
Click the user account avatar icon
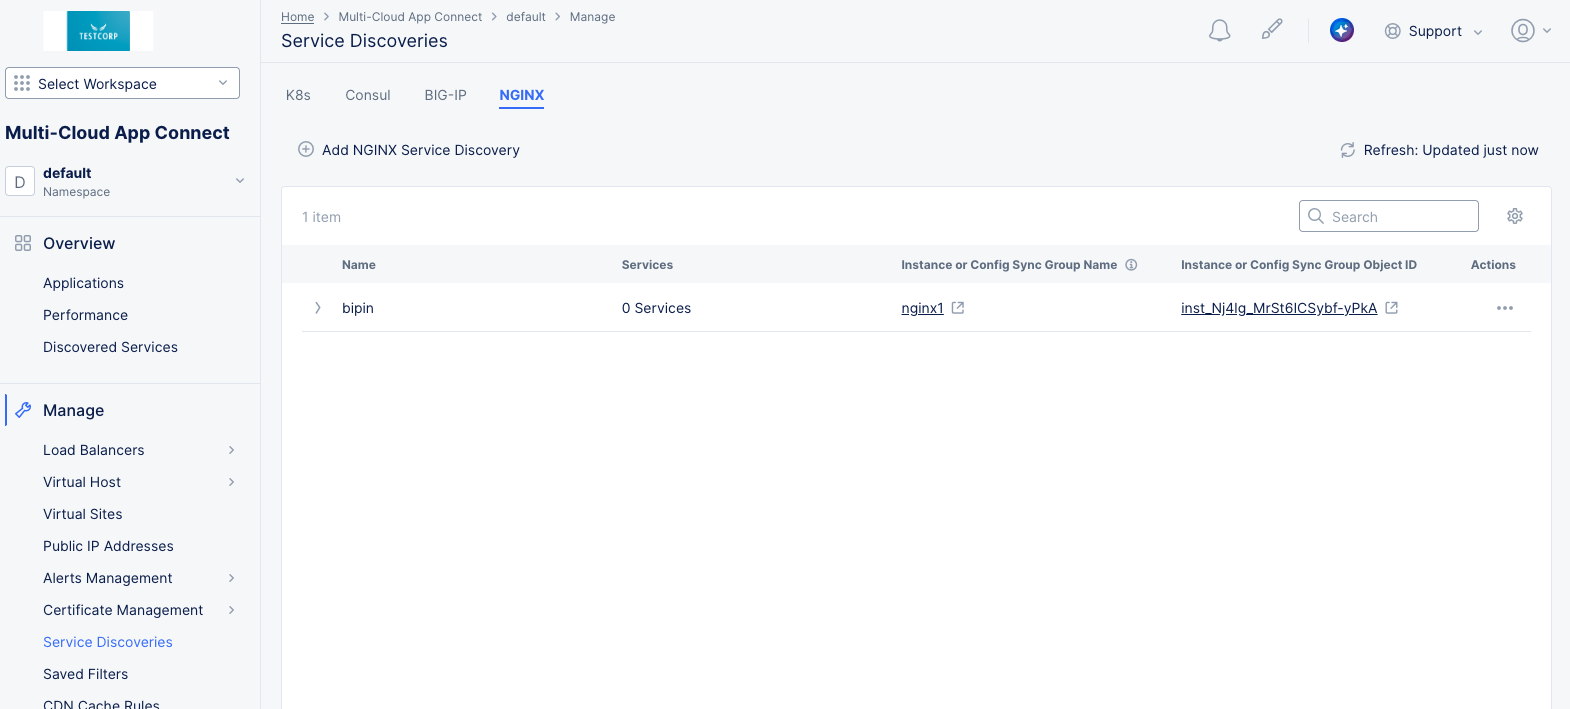1523,31
